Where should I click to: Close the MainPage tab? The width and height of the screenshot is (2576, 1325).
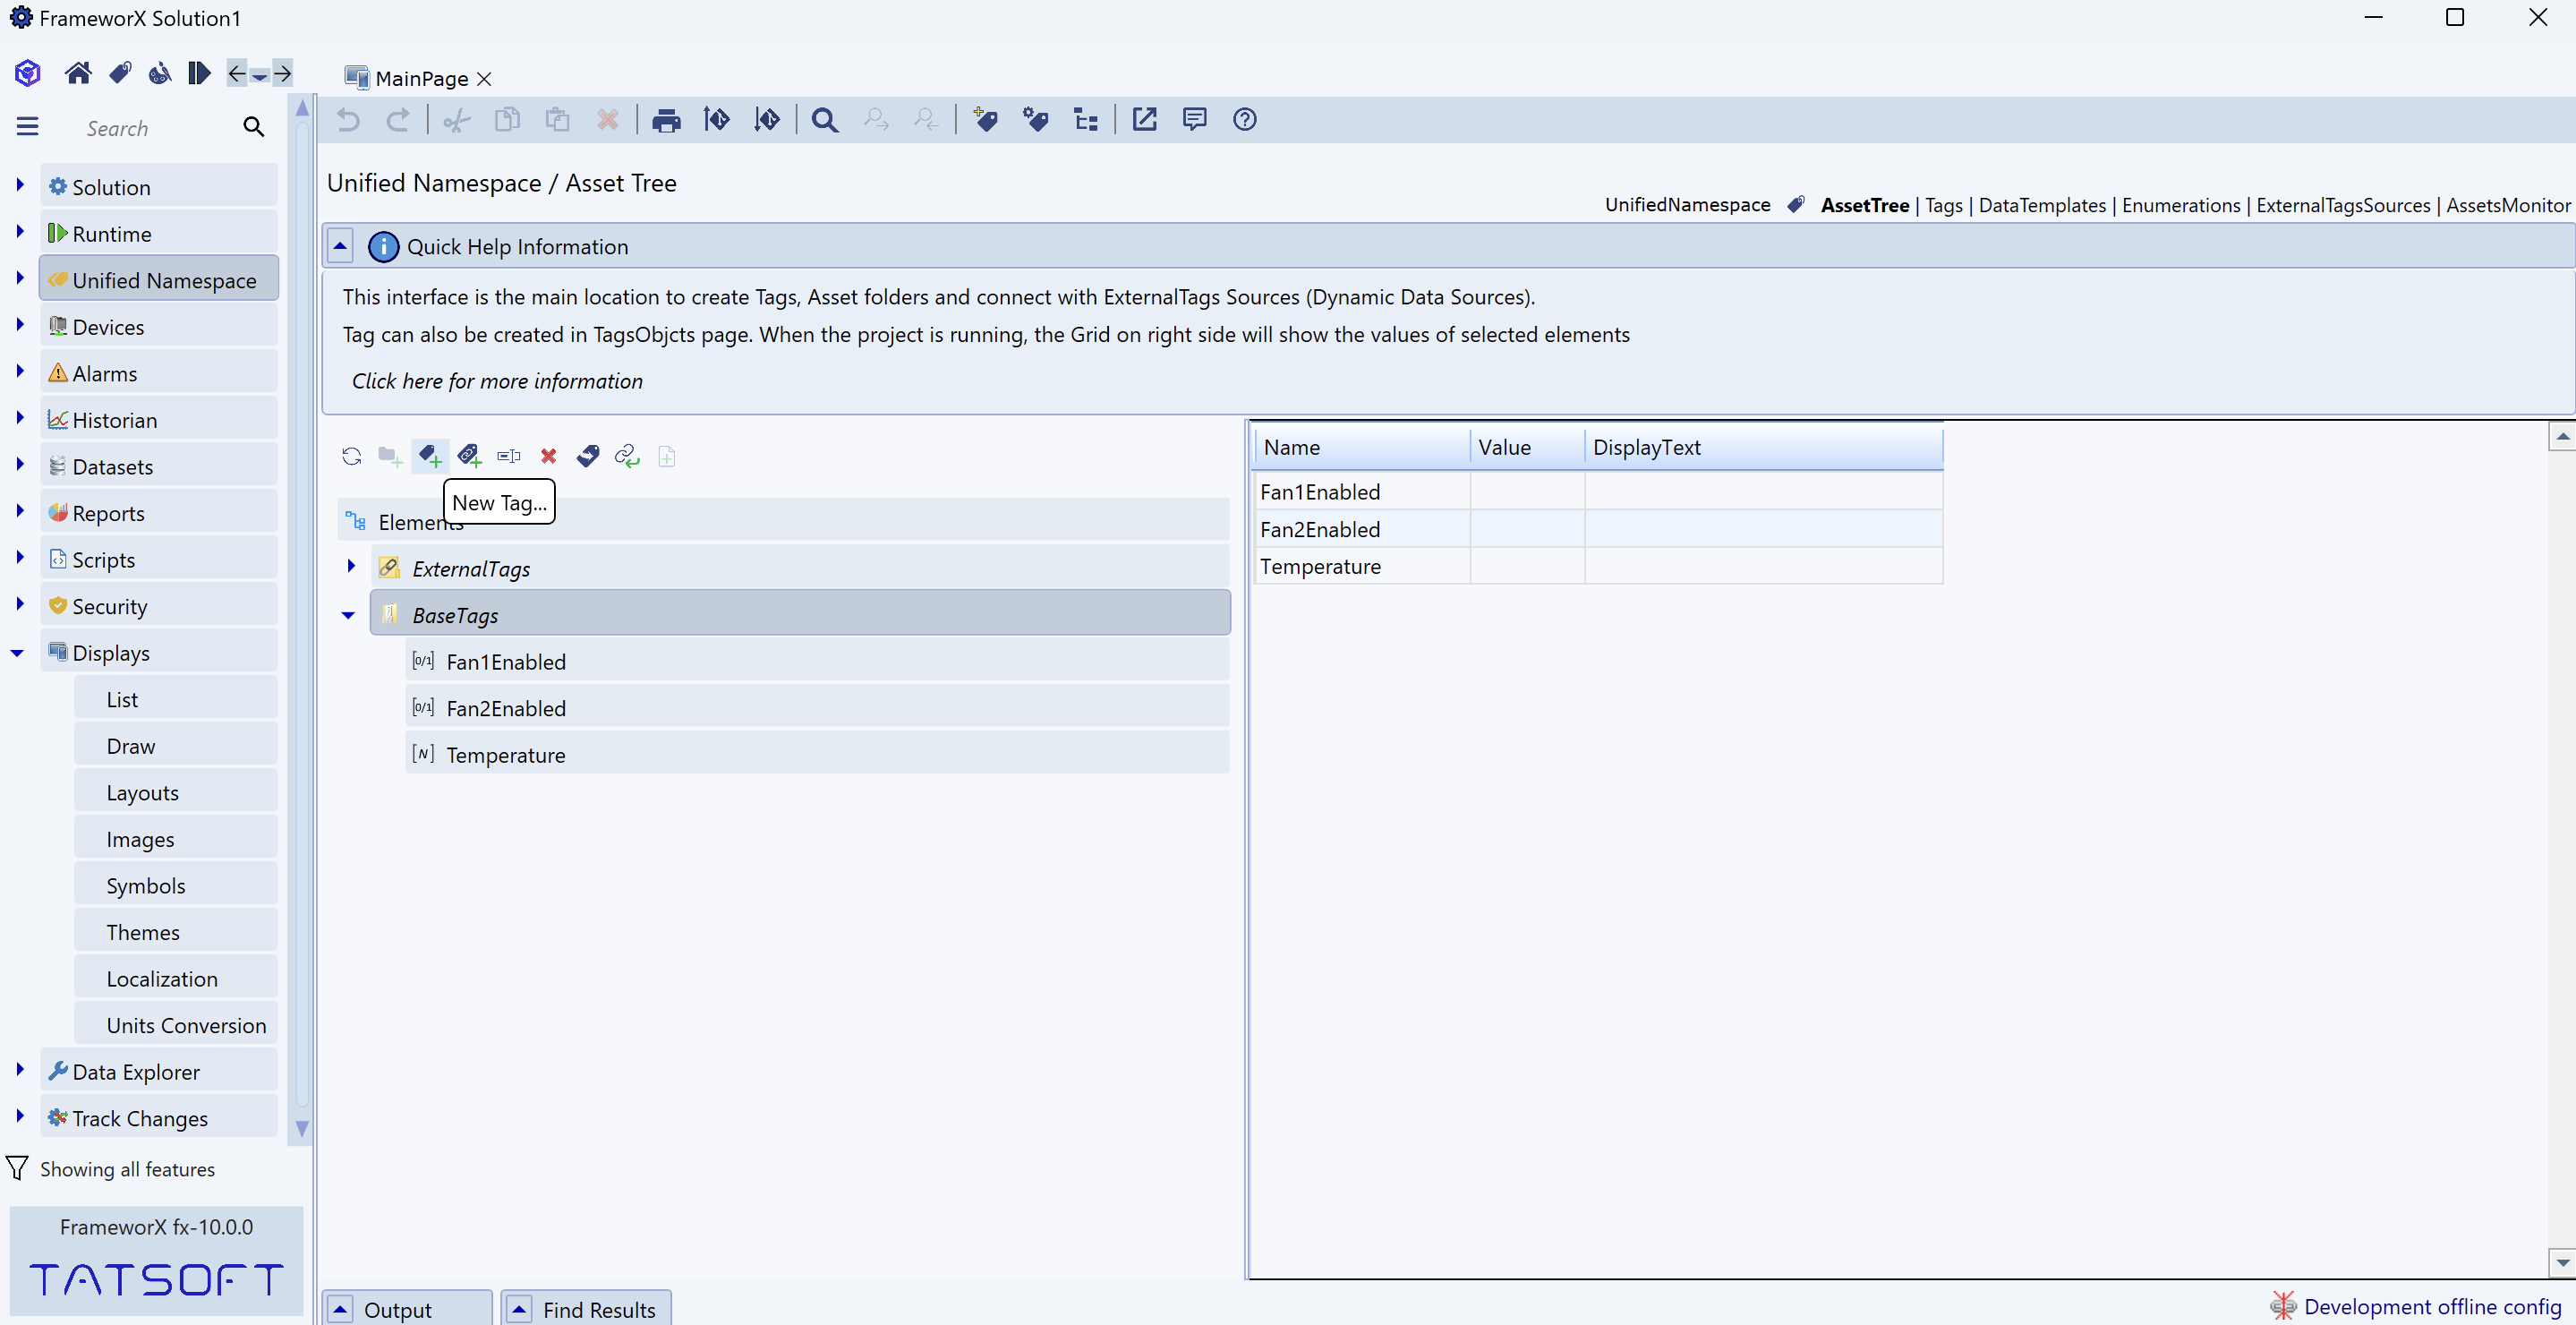tap(484, 79)
